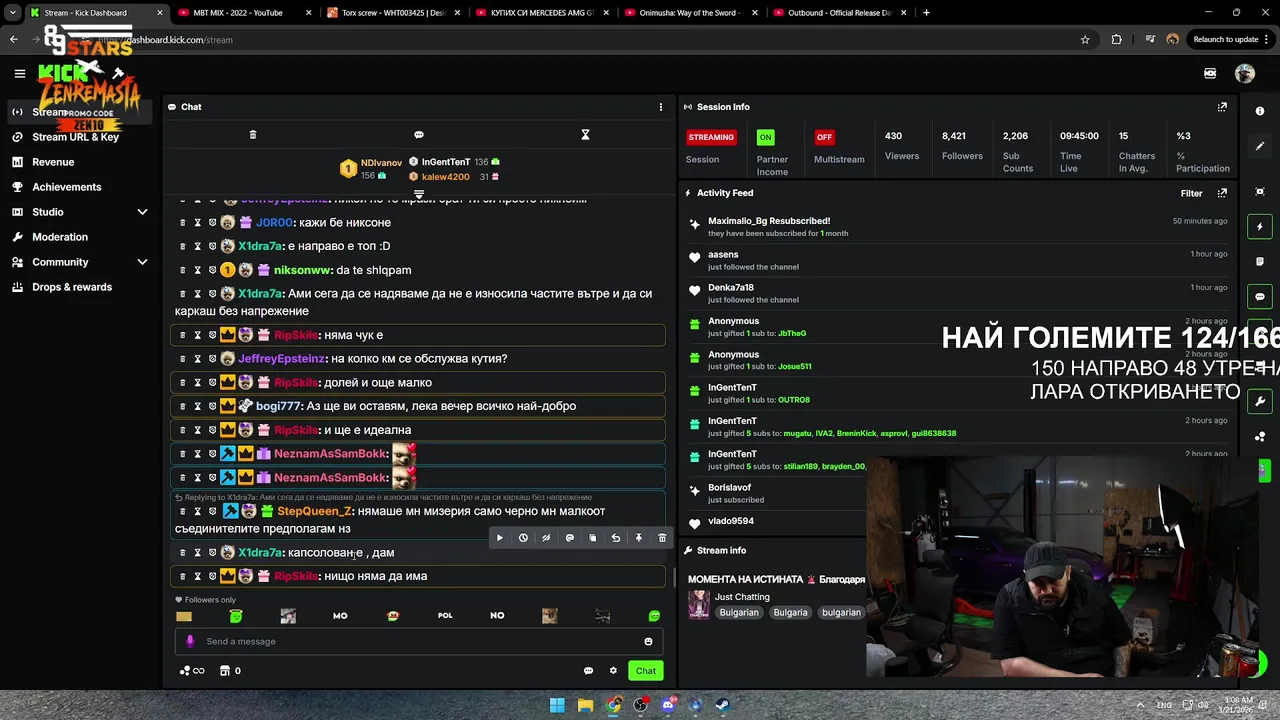Collapse the gifter leaderboard in chat
1280x720 pixels.
[419, 194]
